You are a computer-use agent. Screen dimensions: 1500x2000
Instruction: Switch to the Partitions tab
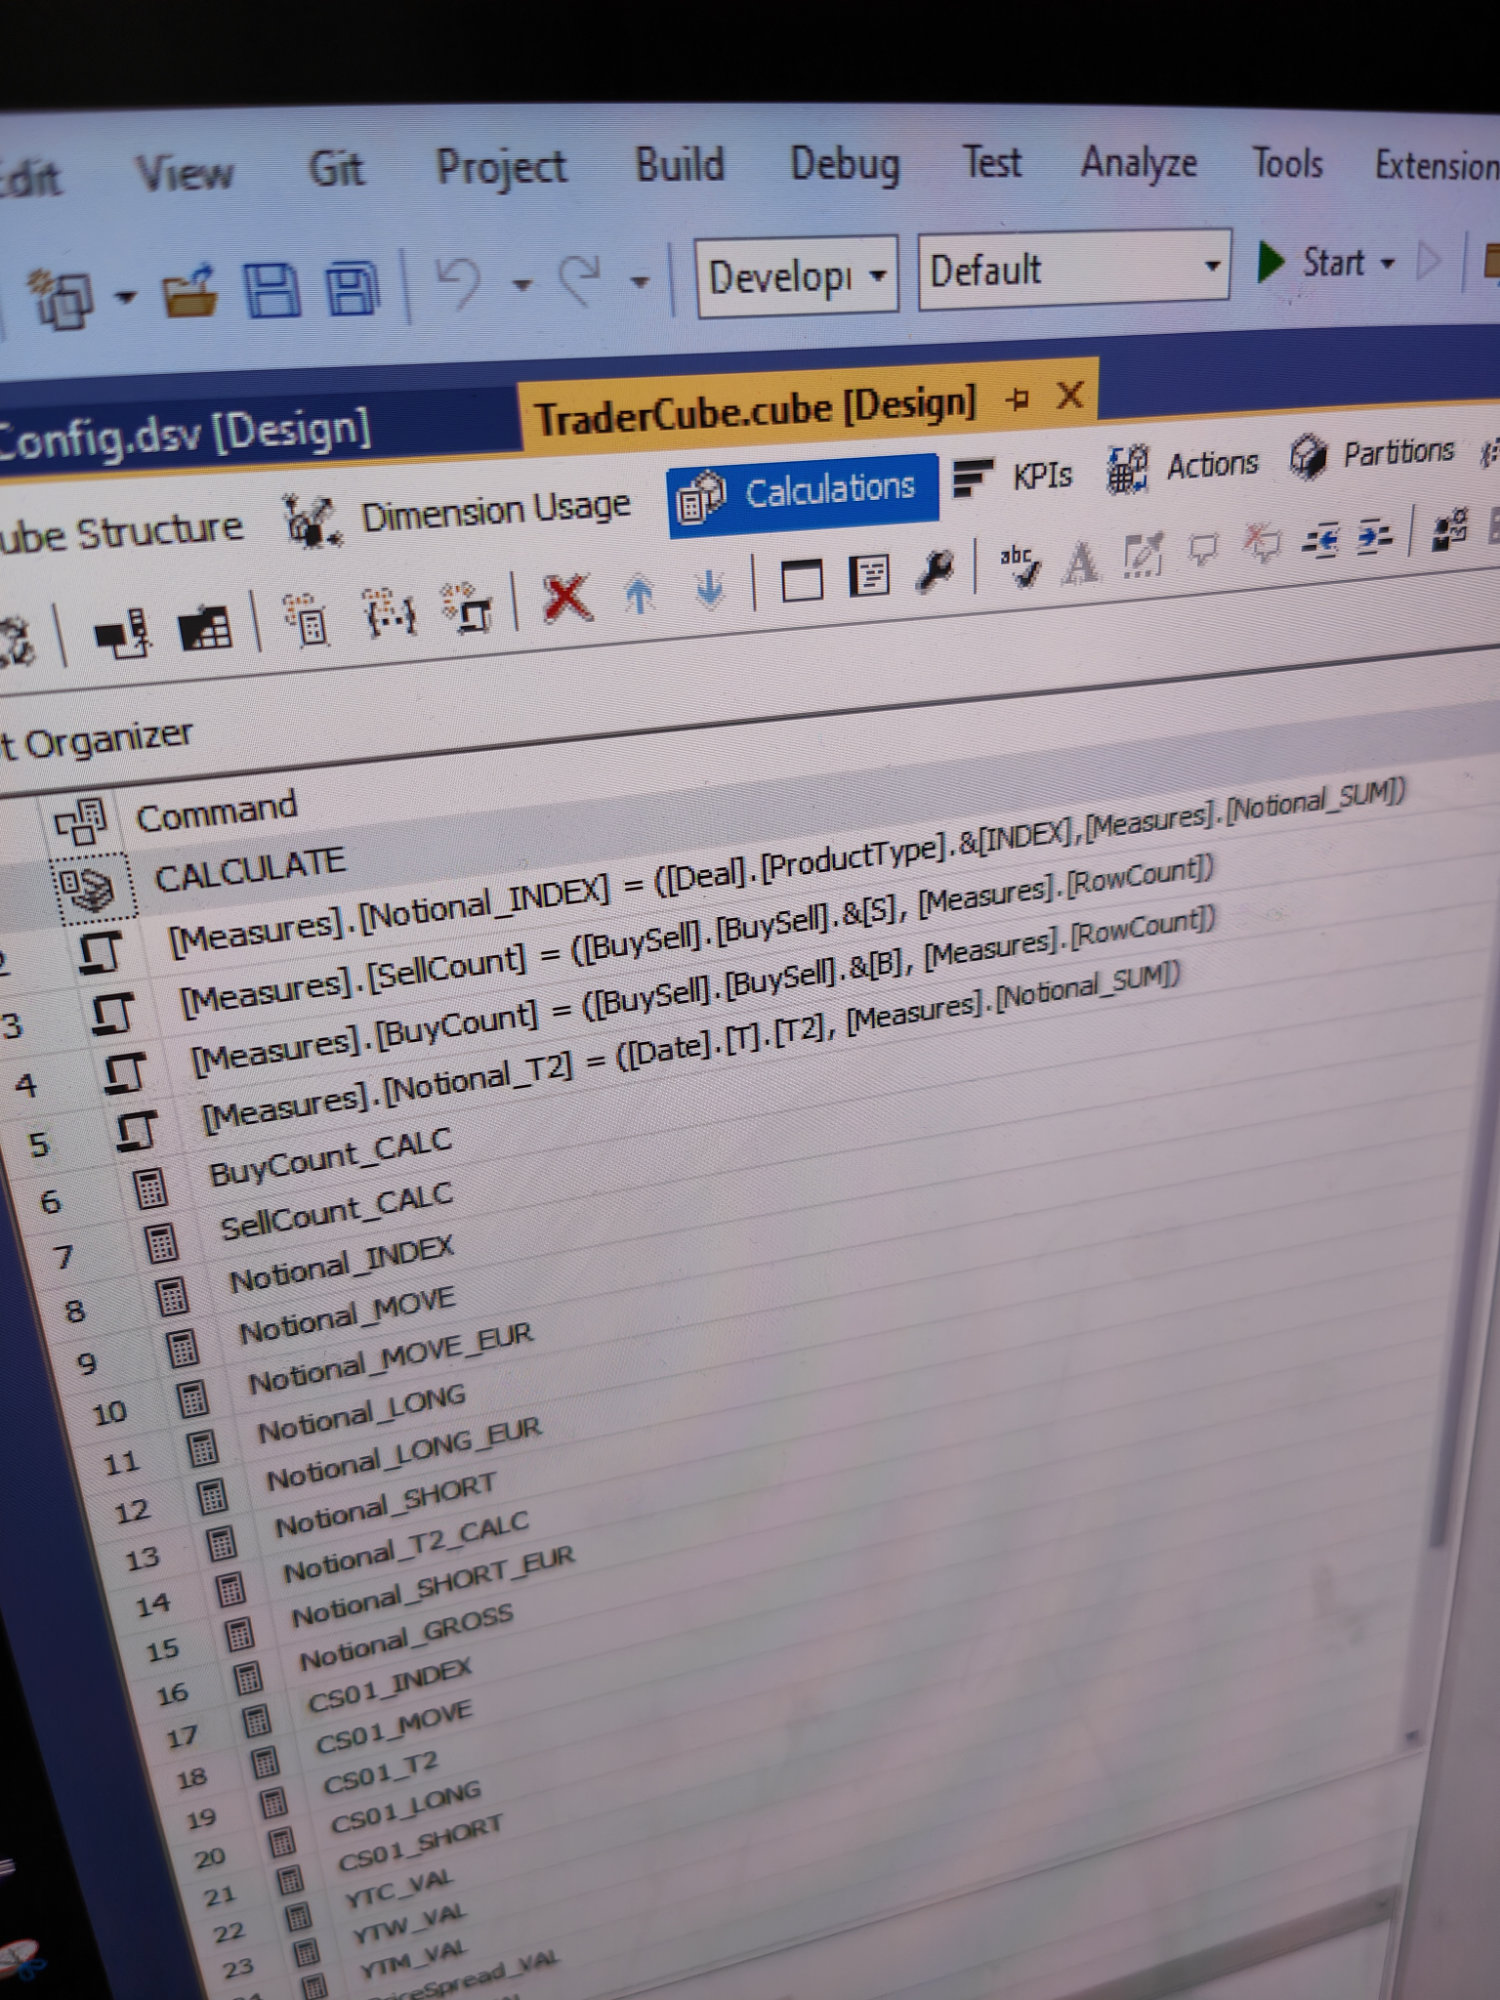pos(1371,455)
